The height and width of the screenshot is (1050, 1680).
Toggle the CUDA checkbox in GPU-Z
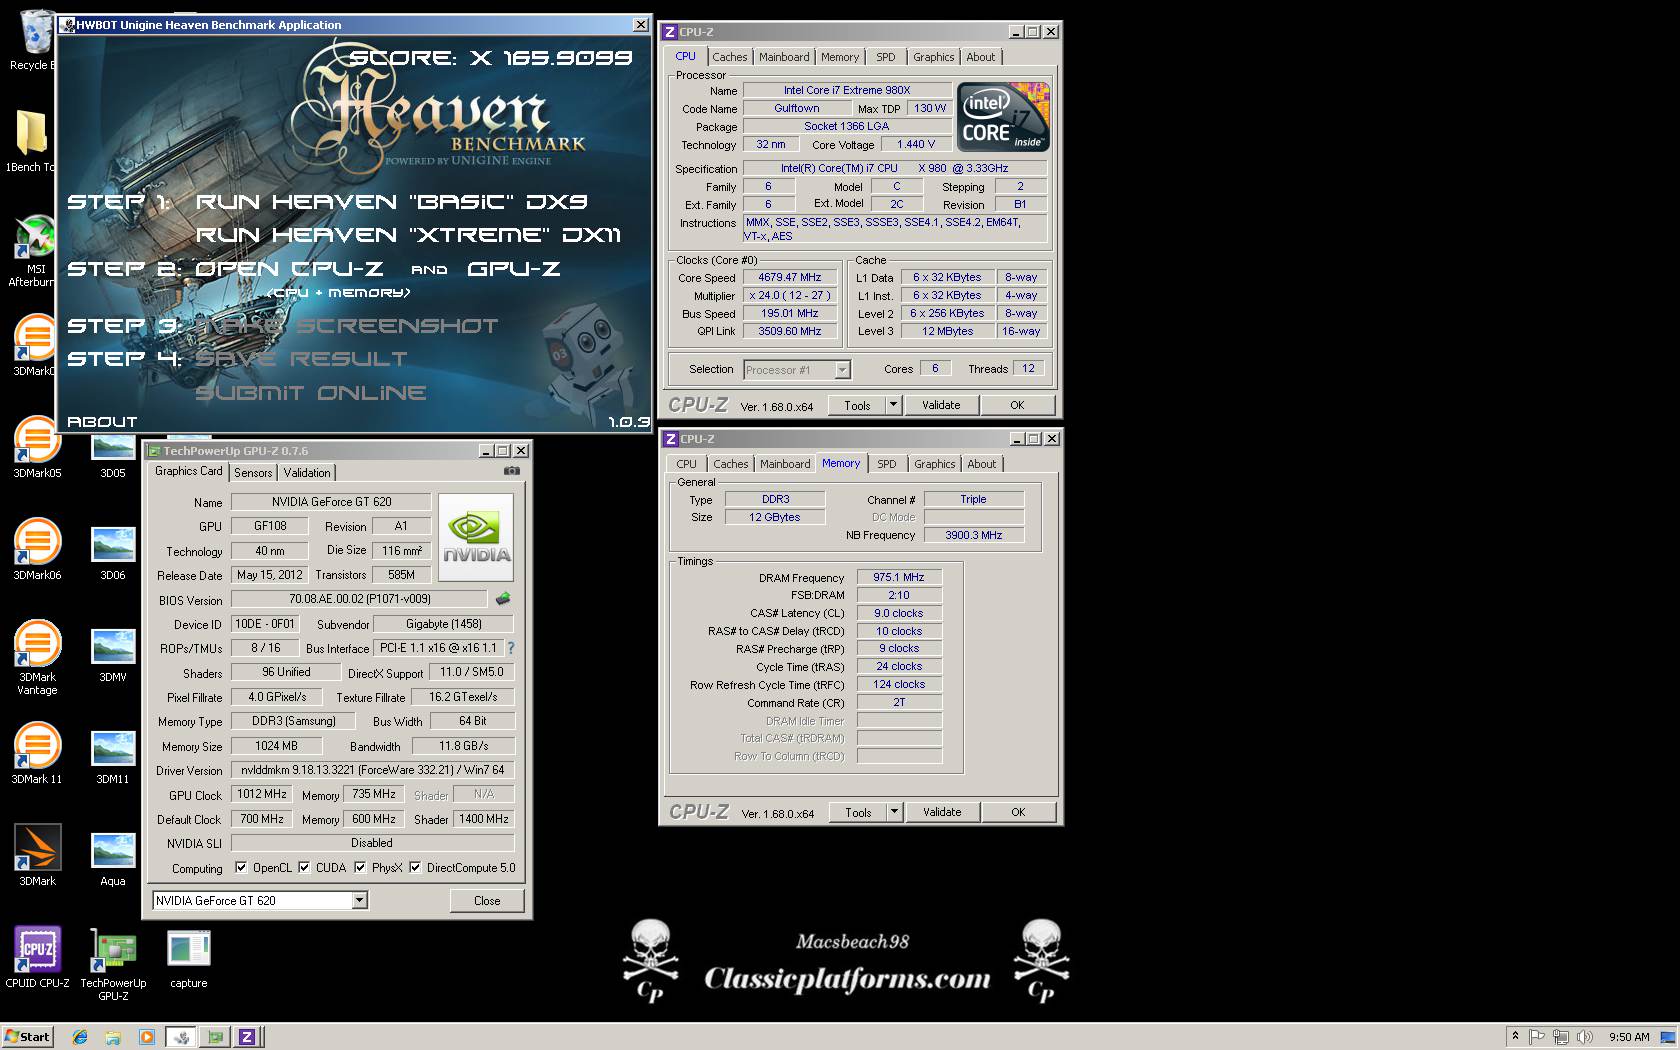click(x=304, y=868)
